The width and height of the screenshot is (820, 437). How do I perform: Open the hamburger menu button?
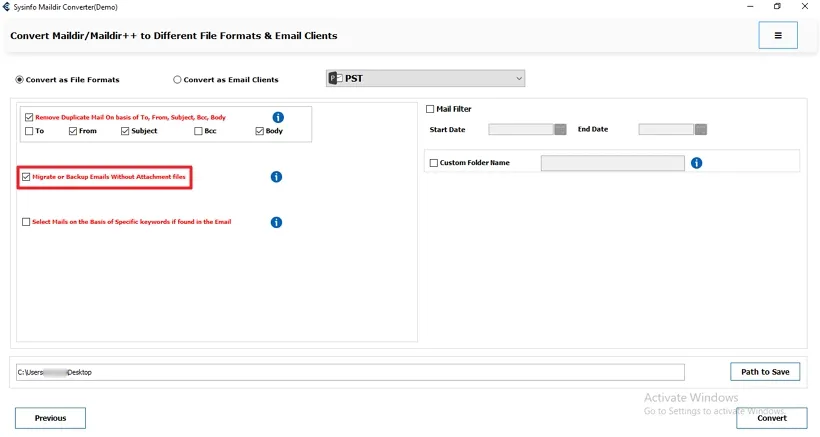[778, 35]
